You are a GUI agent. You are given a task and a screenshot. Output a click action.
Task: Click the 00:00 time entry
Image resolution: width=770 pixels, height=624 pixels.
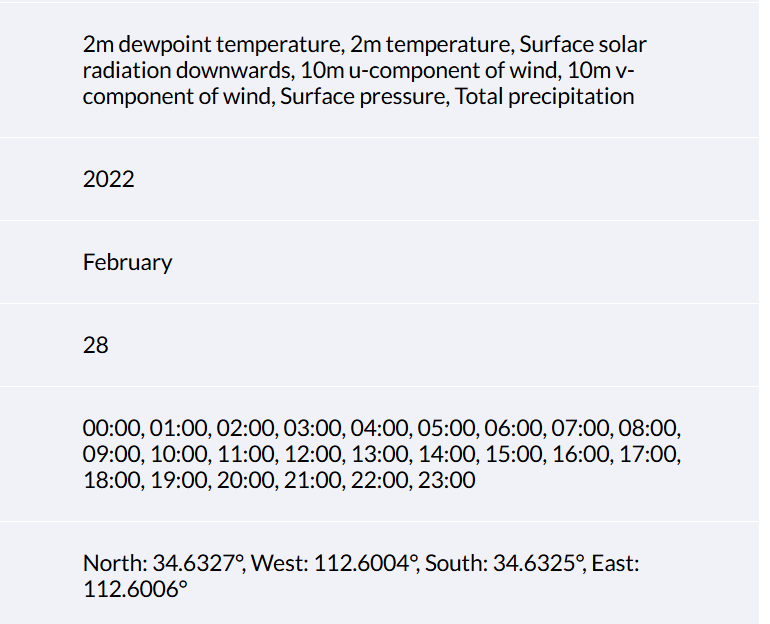(x=112, y=429)
